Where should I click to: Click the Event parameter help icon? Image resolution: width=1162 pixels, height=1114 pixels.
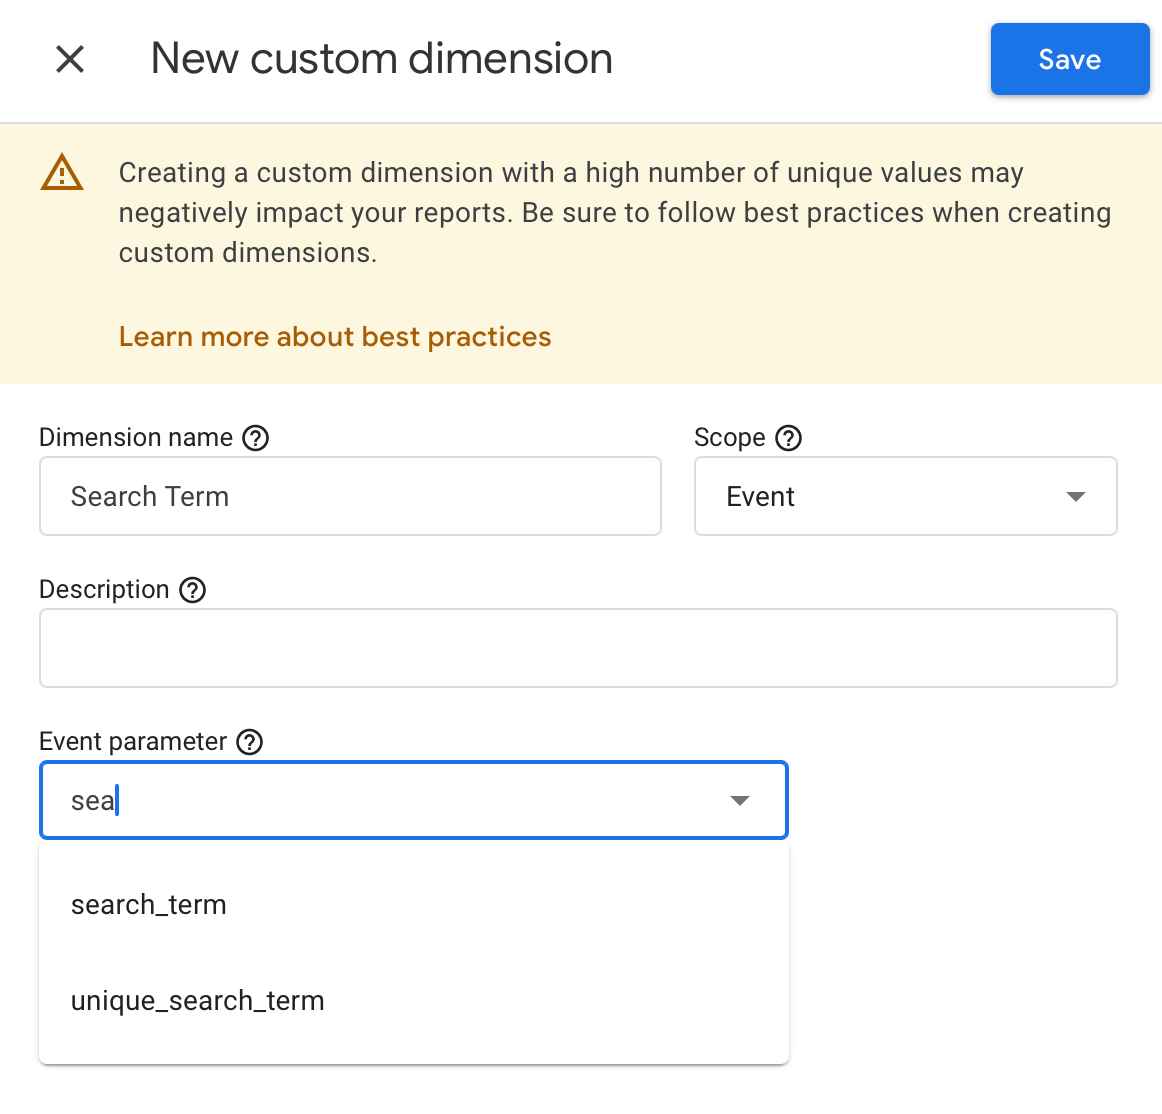click(x=250, y=742)
